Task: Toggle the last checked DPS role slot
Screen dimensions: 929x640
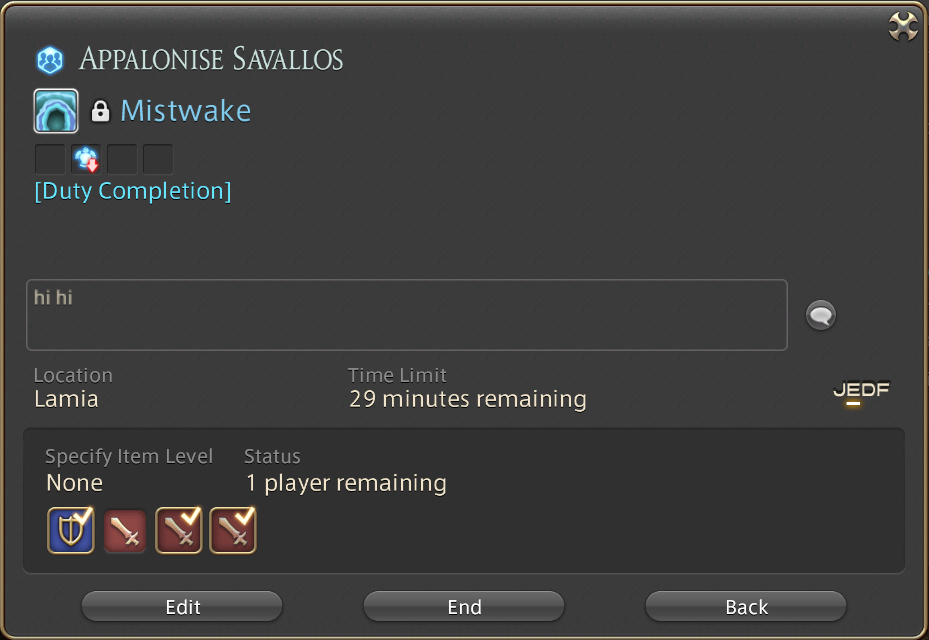Action: coord(233,530)
